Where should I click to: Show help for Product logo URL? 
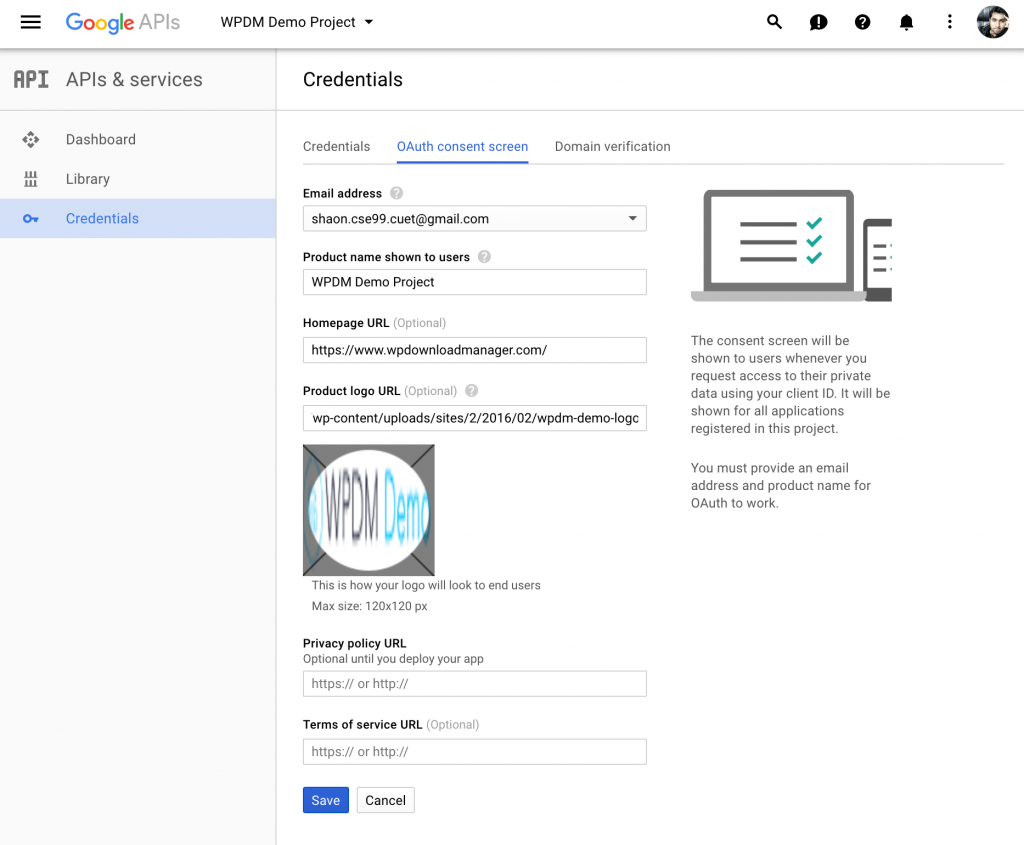472,391
